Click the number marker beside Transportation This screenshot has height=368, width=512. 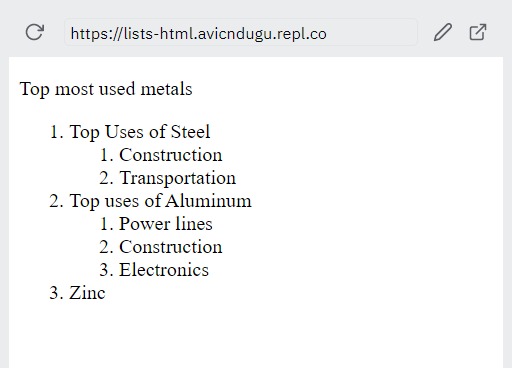pos(106,178)
